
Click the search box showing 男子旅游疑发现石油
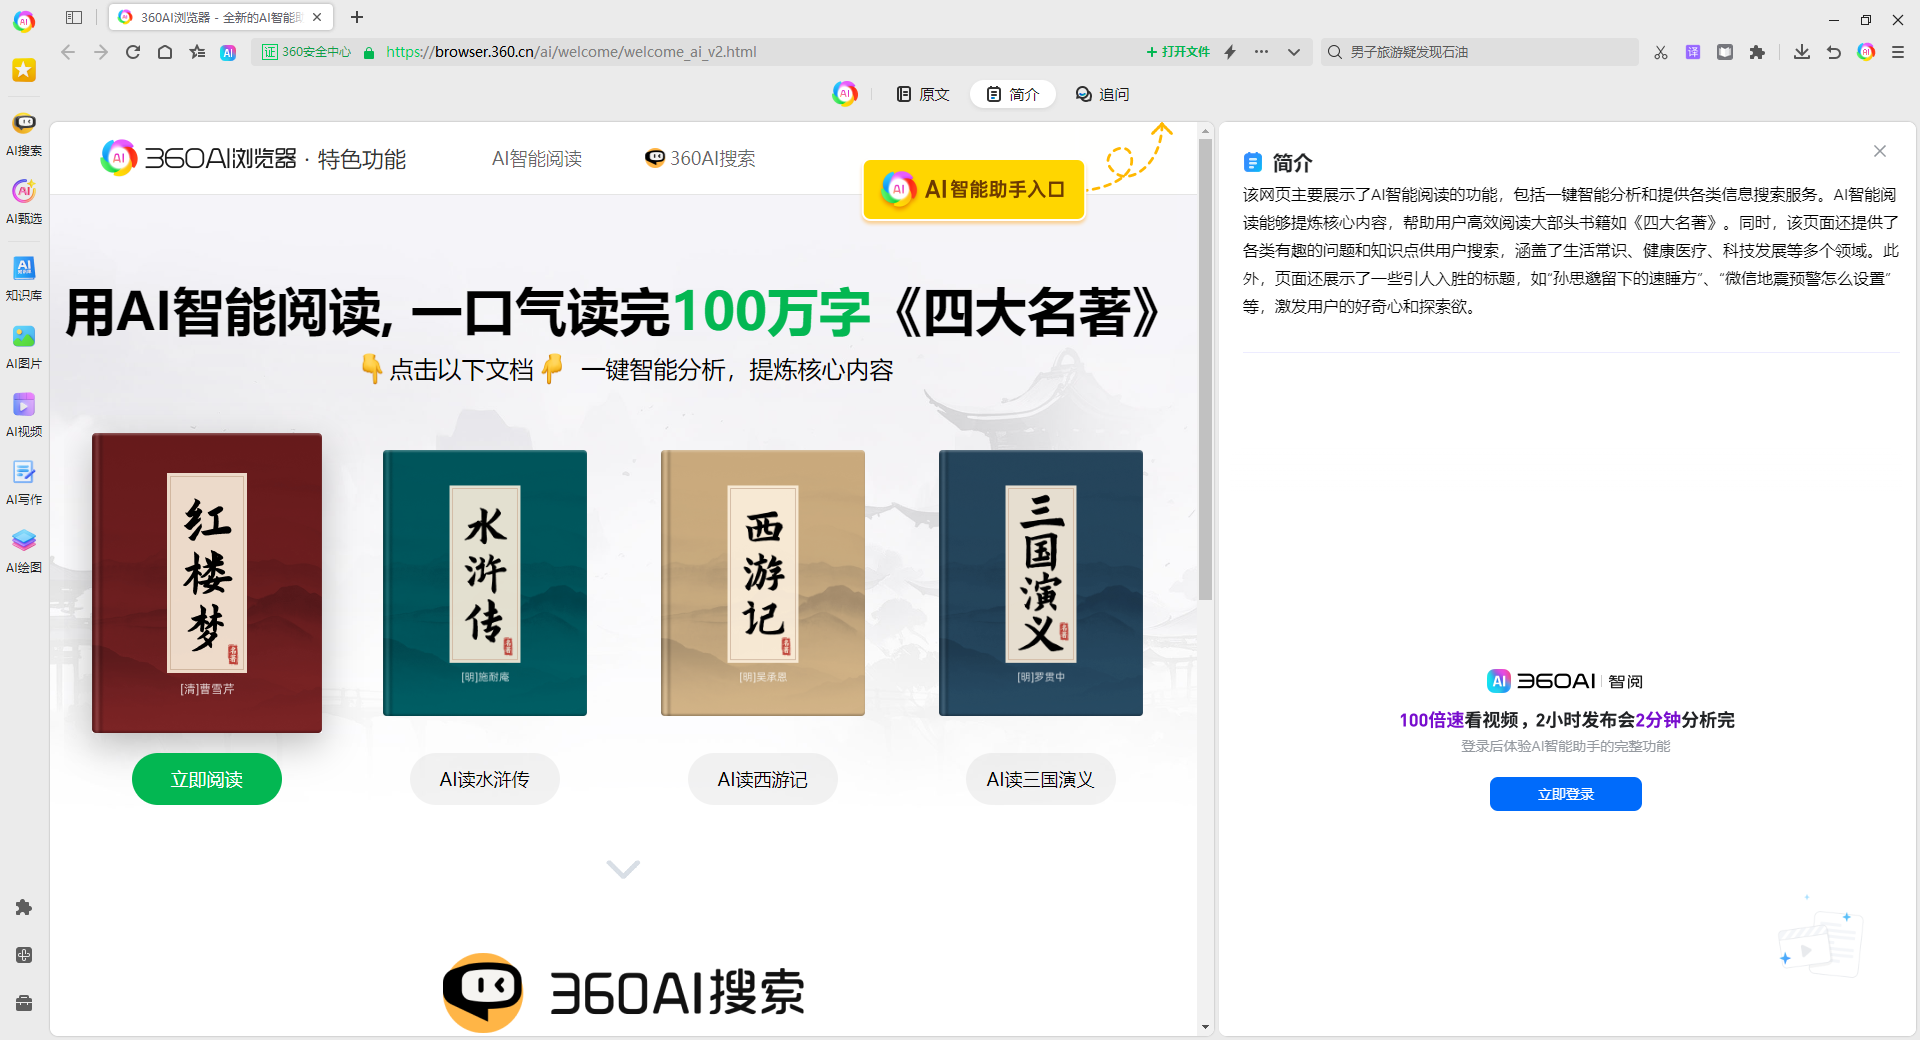click(1480, 52)
